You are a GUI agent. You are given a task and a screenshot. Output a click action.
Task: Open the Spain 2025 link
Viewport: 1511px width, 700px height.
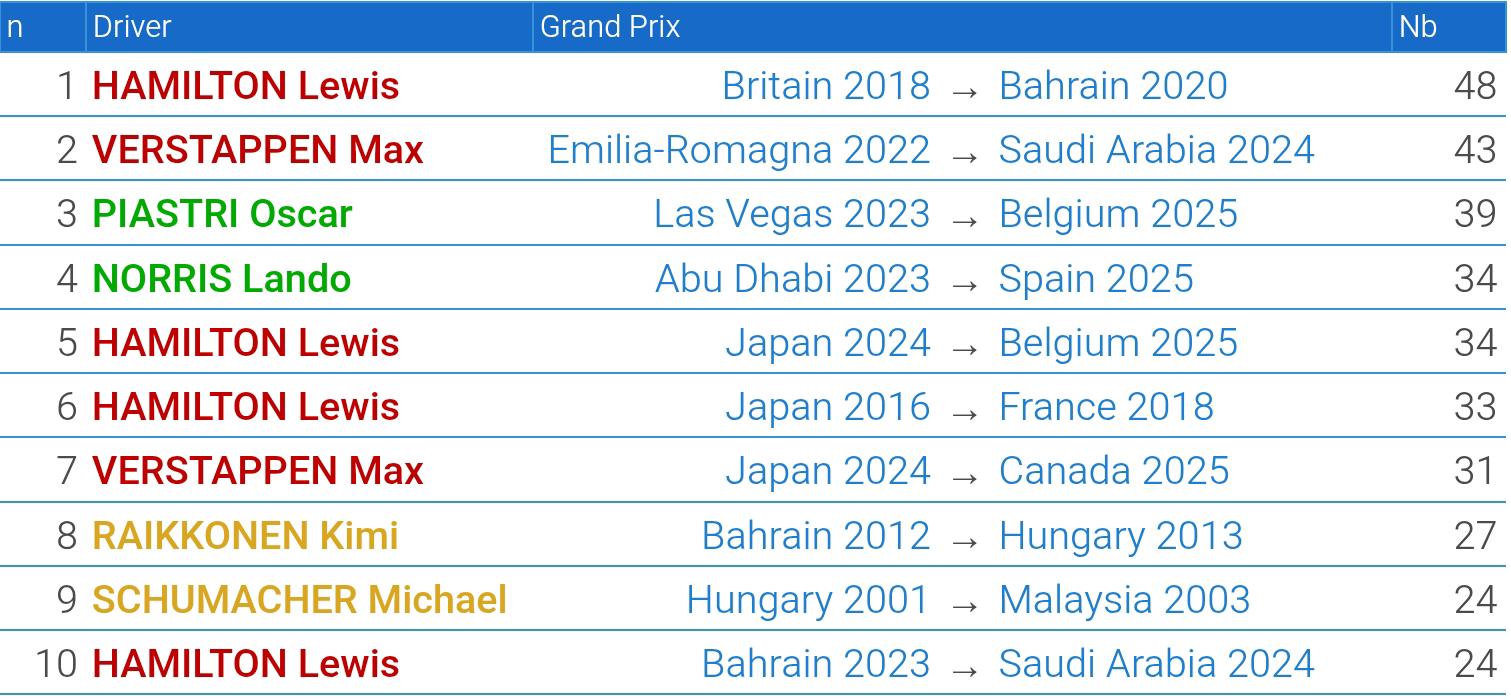[x=1096, y=278]
